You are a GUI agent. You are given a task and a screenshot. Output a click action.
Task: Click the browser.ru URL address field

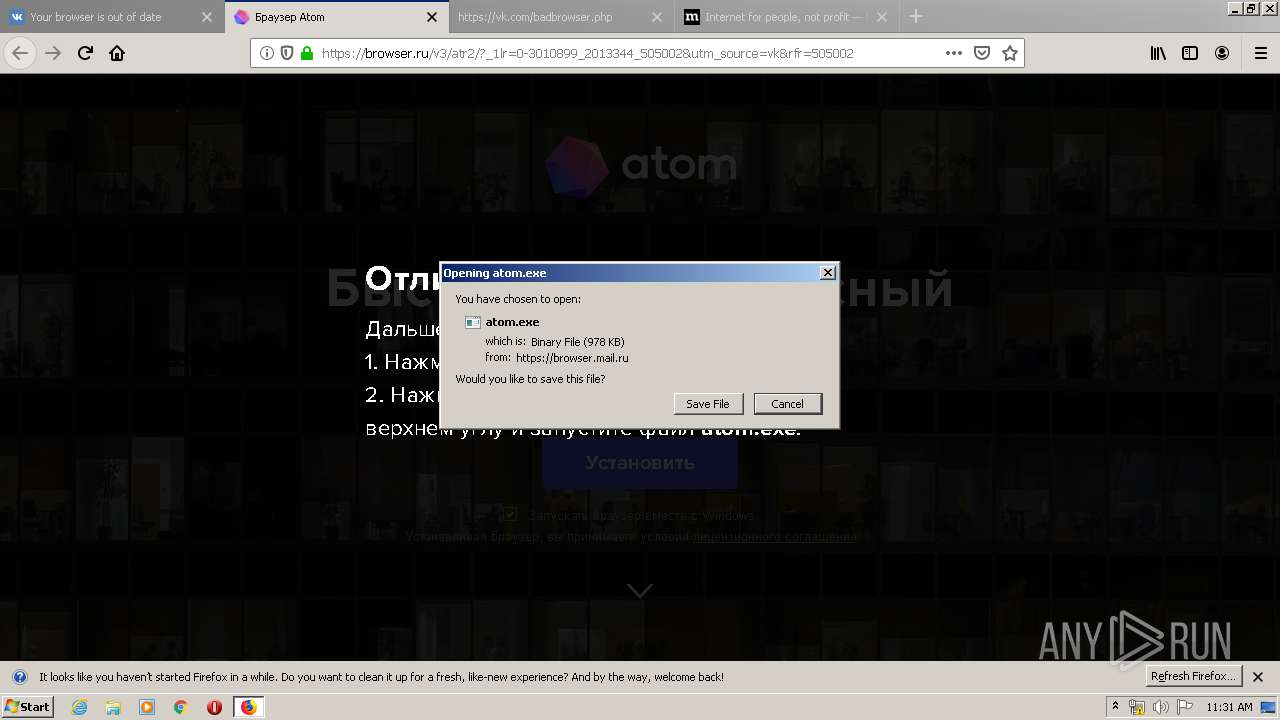[587, 53]
